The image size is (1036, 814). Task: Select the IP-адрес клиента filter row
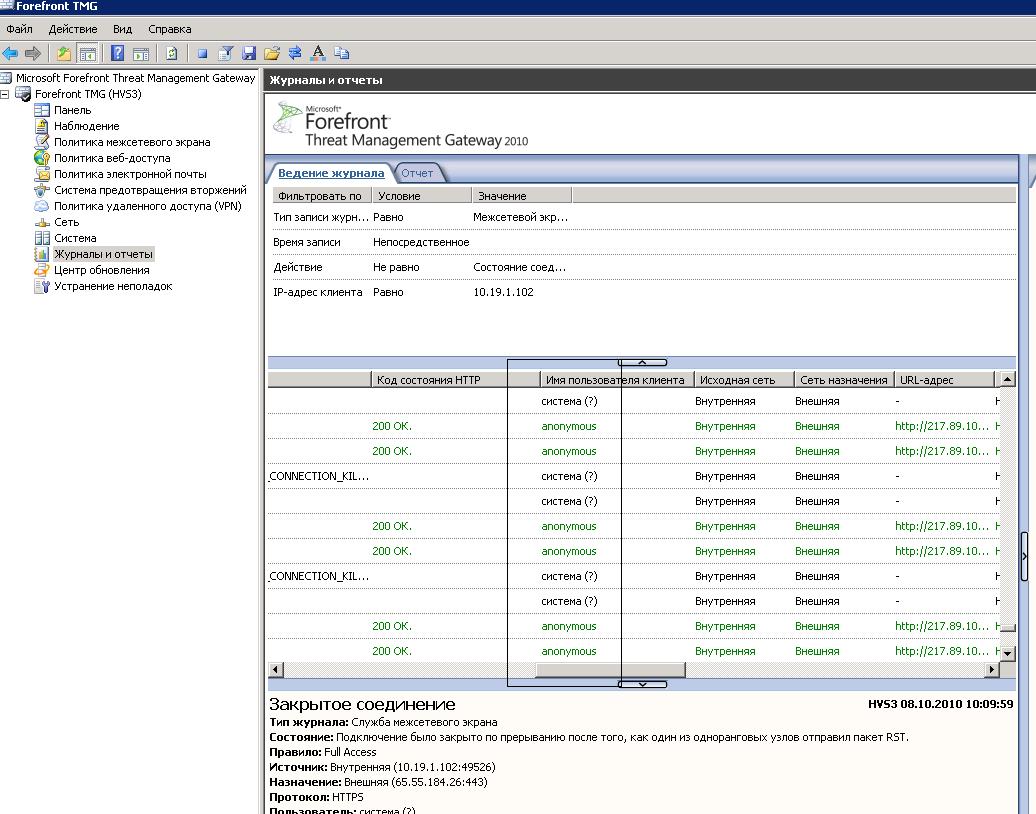(x=644, y=292)
